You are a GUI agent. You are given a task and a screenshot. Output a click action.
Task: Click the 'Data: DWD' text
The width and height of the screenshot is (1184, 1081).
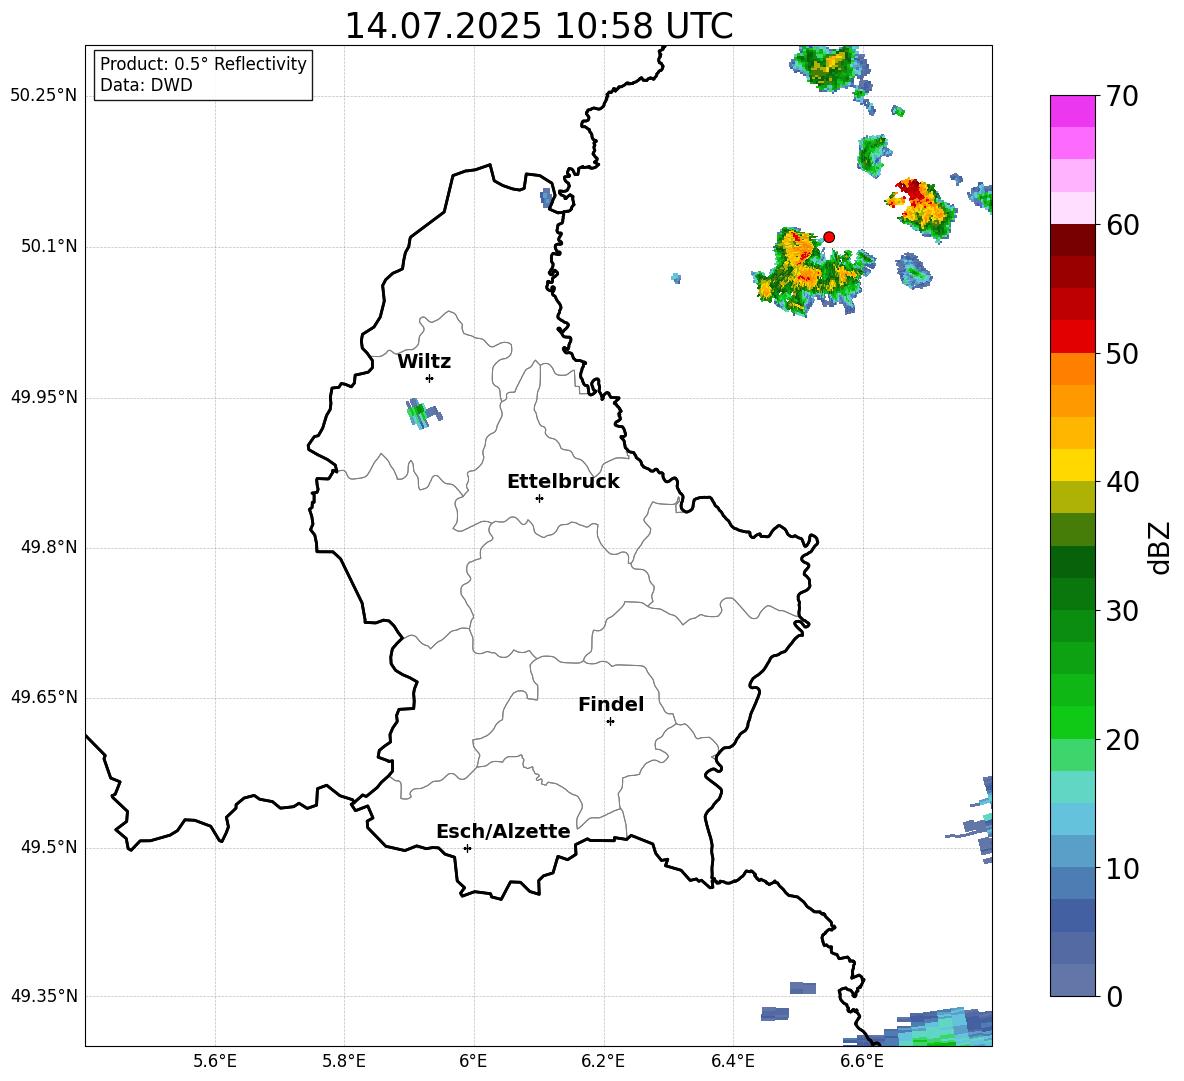pos(146,85)
